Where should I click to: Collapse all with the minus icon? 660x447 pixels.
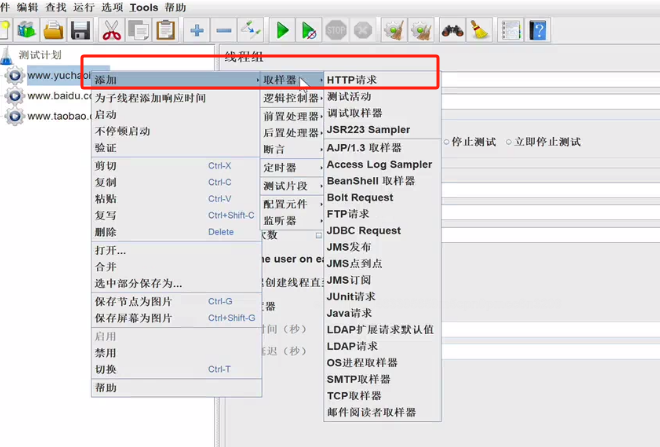click(x=224, y=30)
